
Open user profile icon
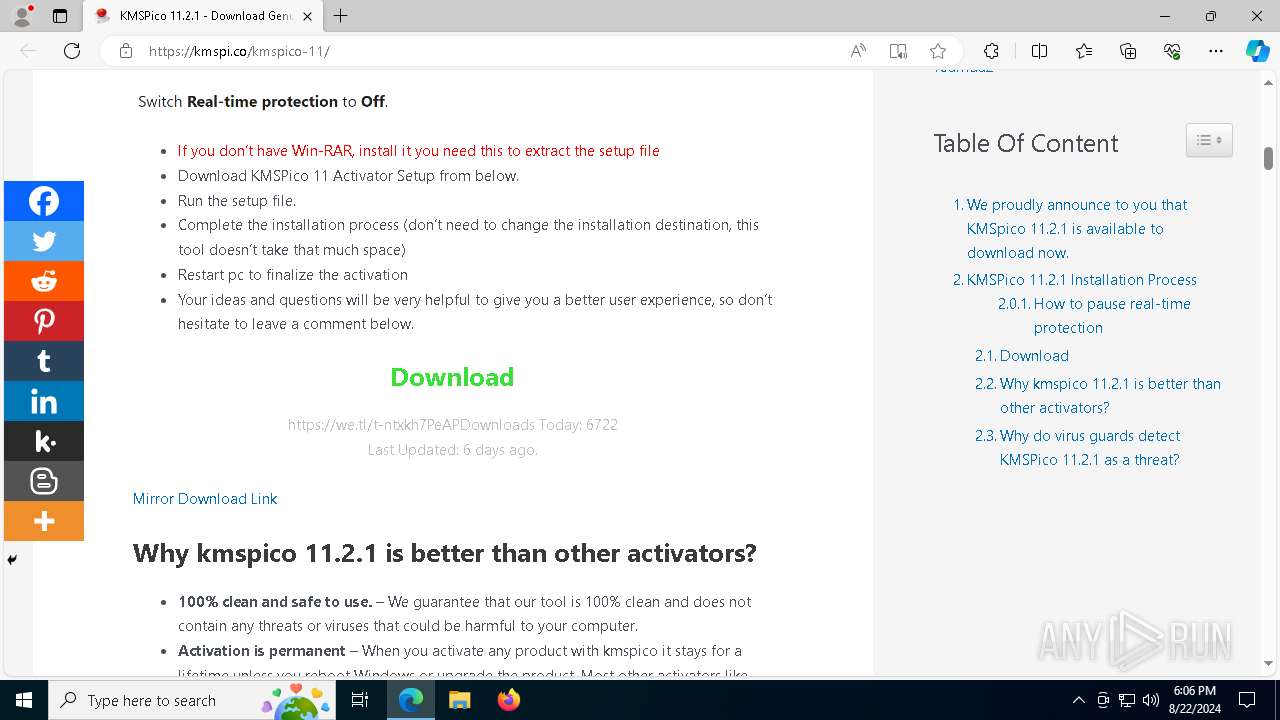coord(22,16)
